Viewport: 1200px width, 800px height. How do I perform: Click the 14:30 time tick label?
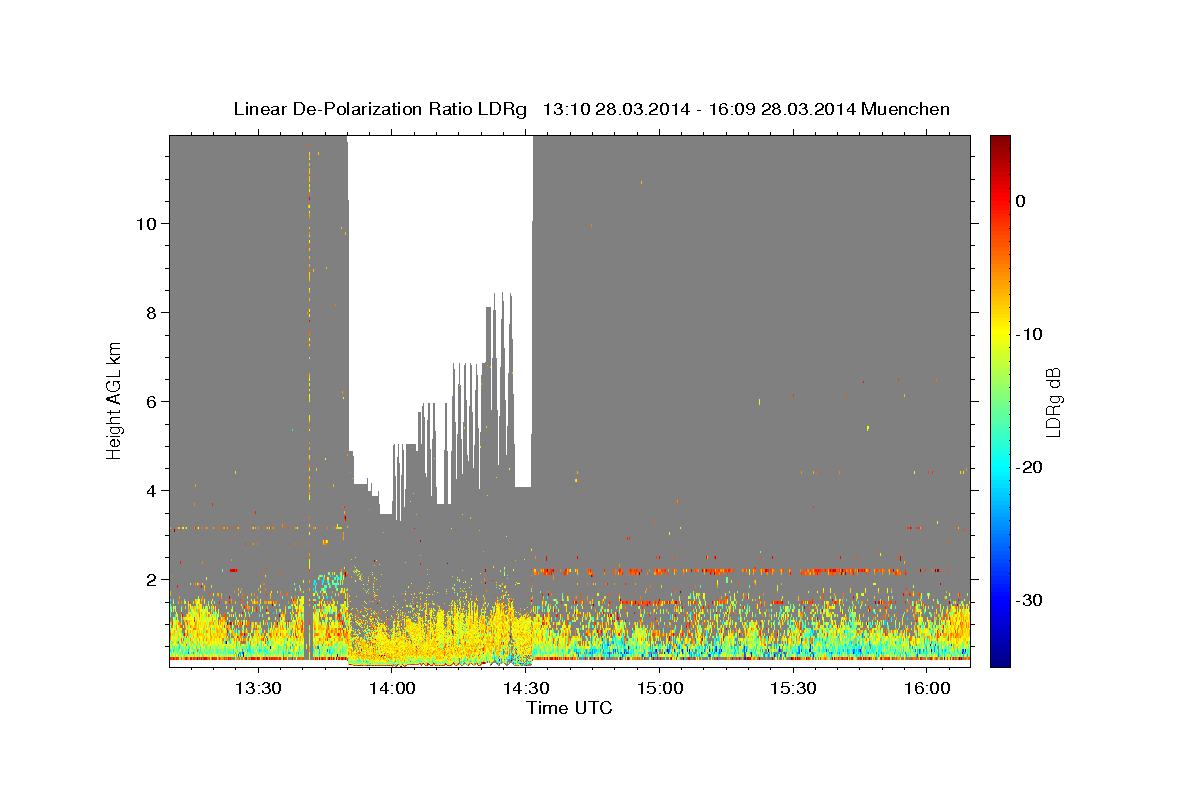[526, 688]
